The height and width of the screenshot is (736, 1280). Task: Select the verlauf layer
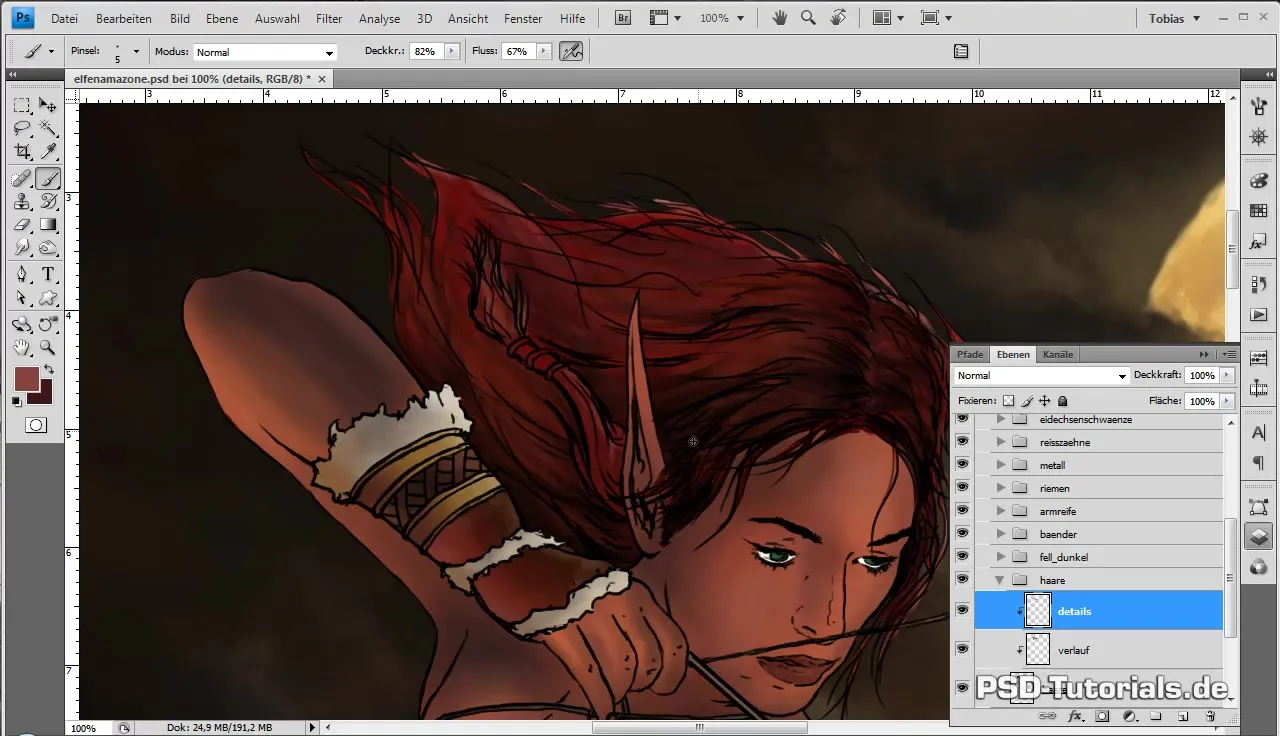[1099, 650]
